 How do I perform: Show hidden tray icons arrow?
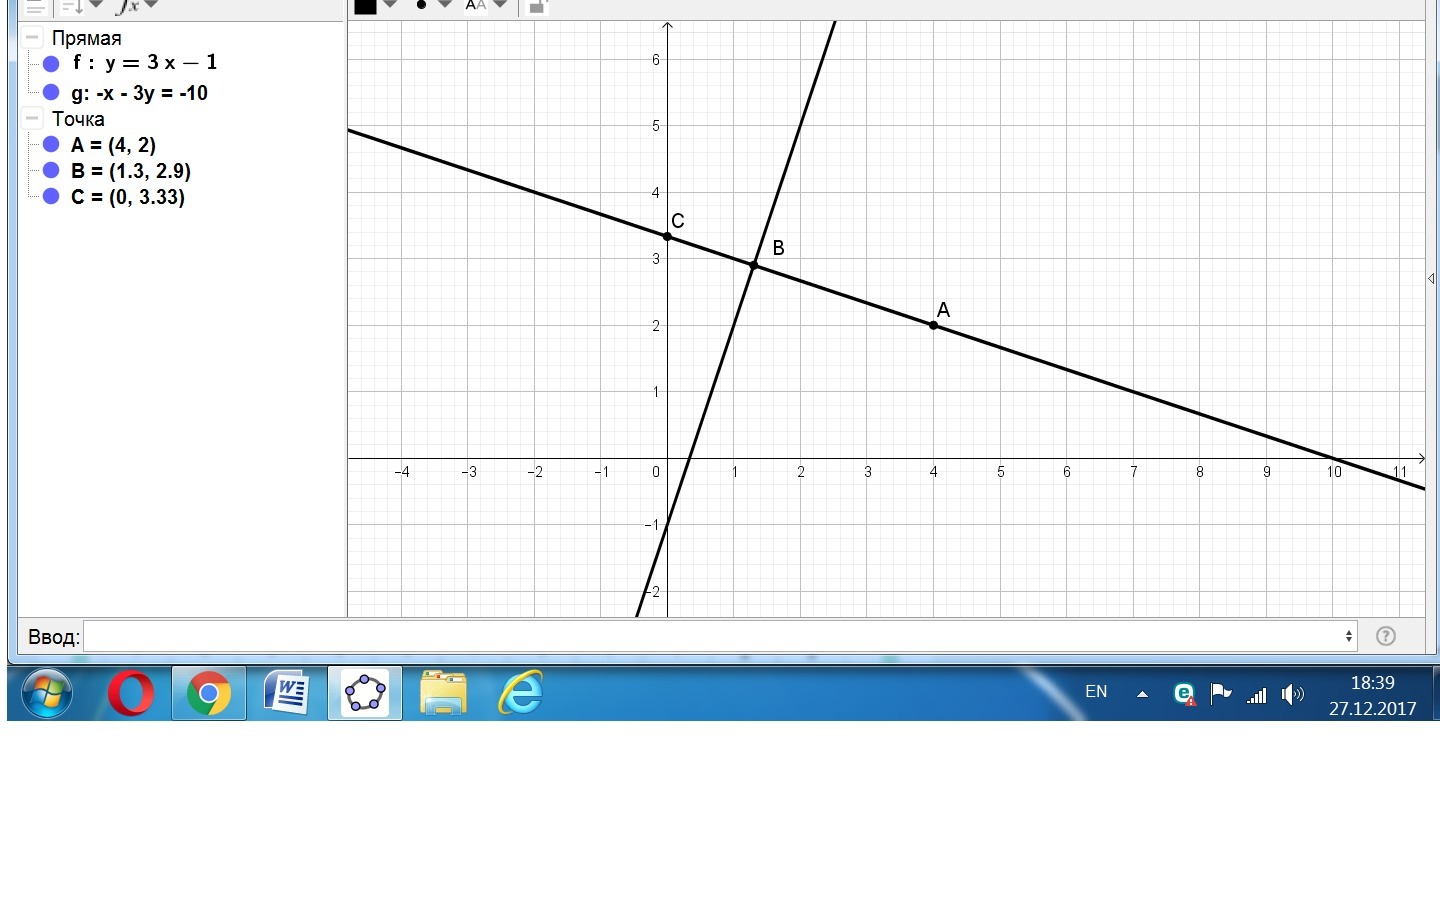[1142, 694]
